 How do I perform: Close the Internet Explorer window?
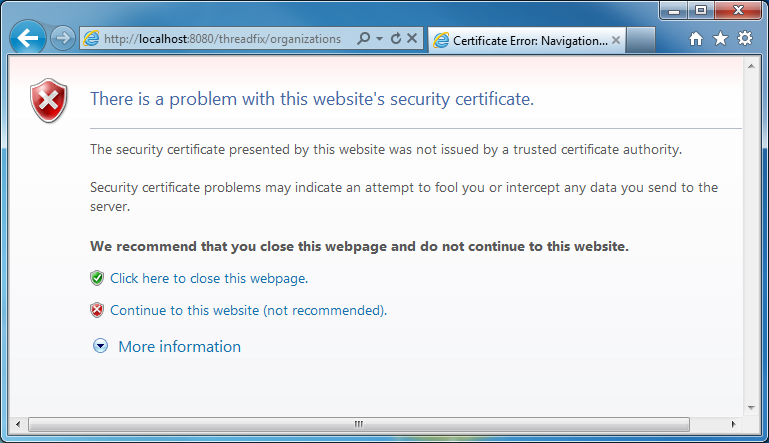coord(738,10)
